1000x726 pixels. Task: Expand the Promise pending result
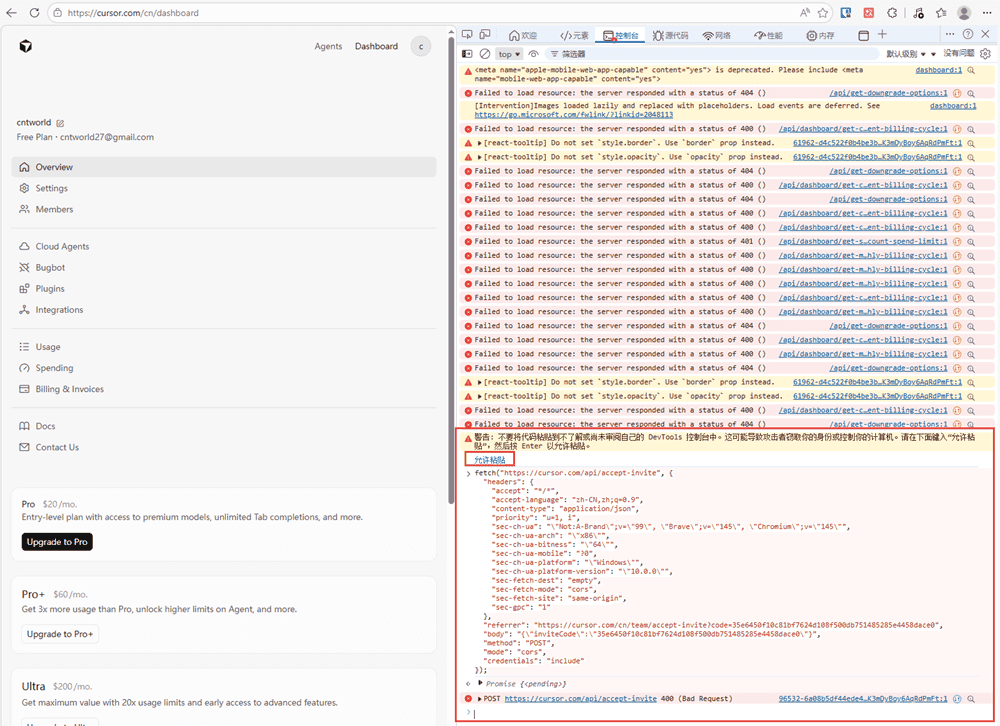coord(480,683)
